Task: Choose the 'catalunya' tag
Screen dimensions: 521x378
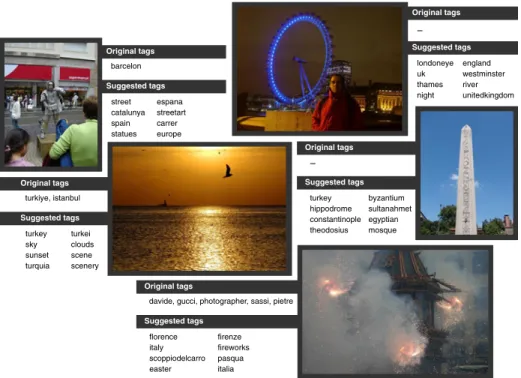Action: [128, 113]
